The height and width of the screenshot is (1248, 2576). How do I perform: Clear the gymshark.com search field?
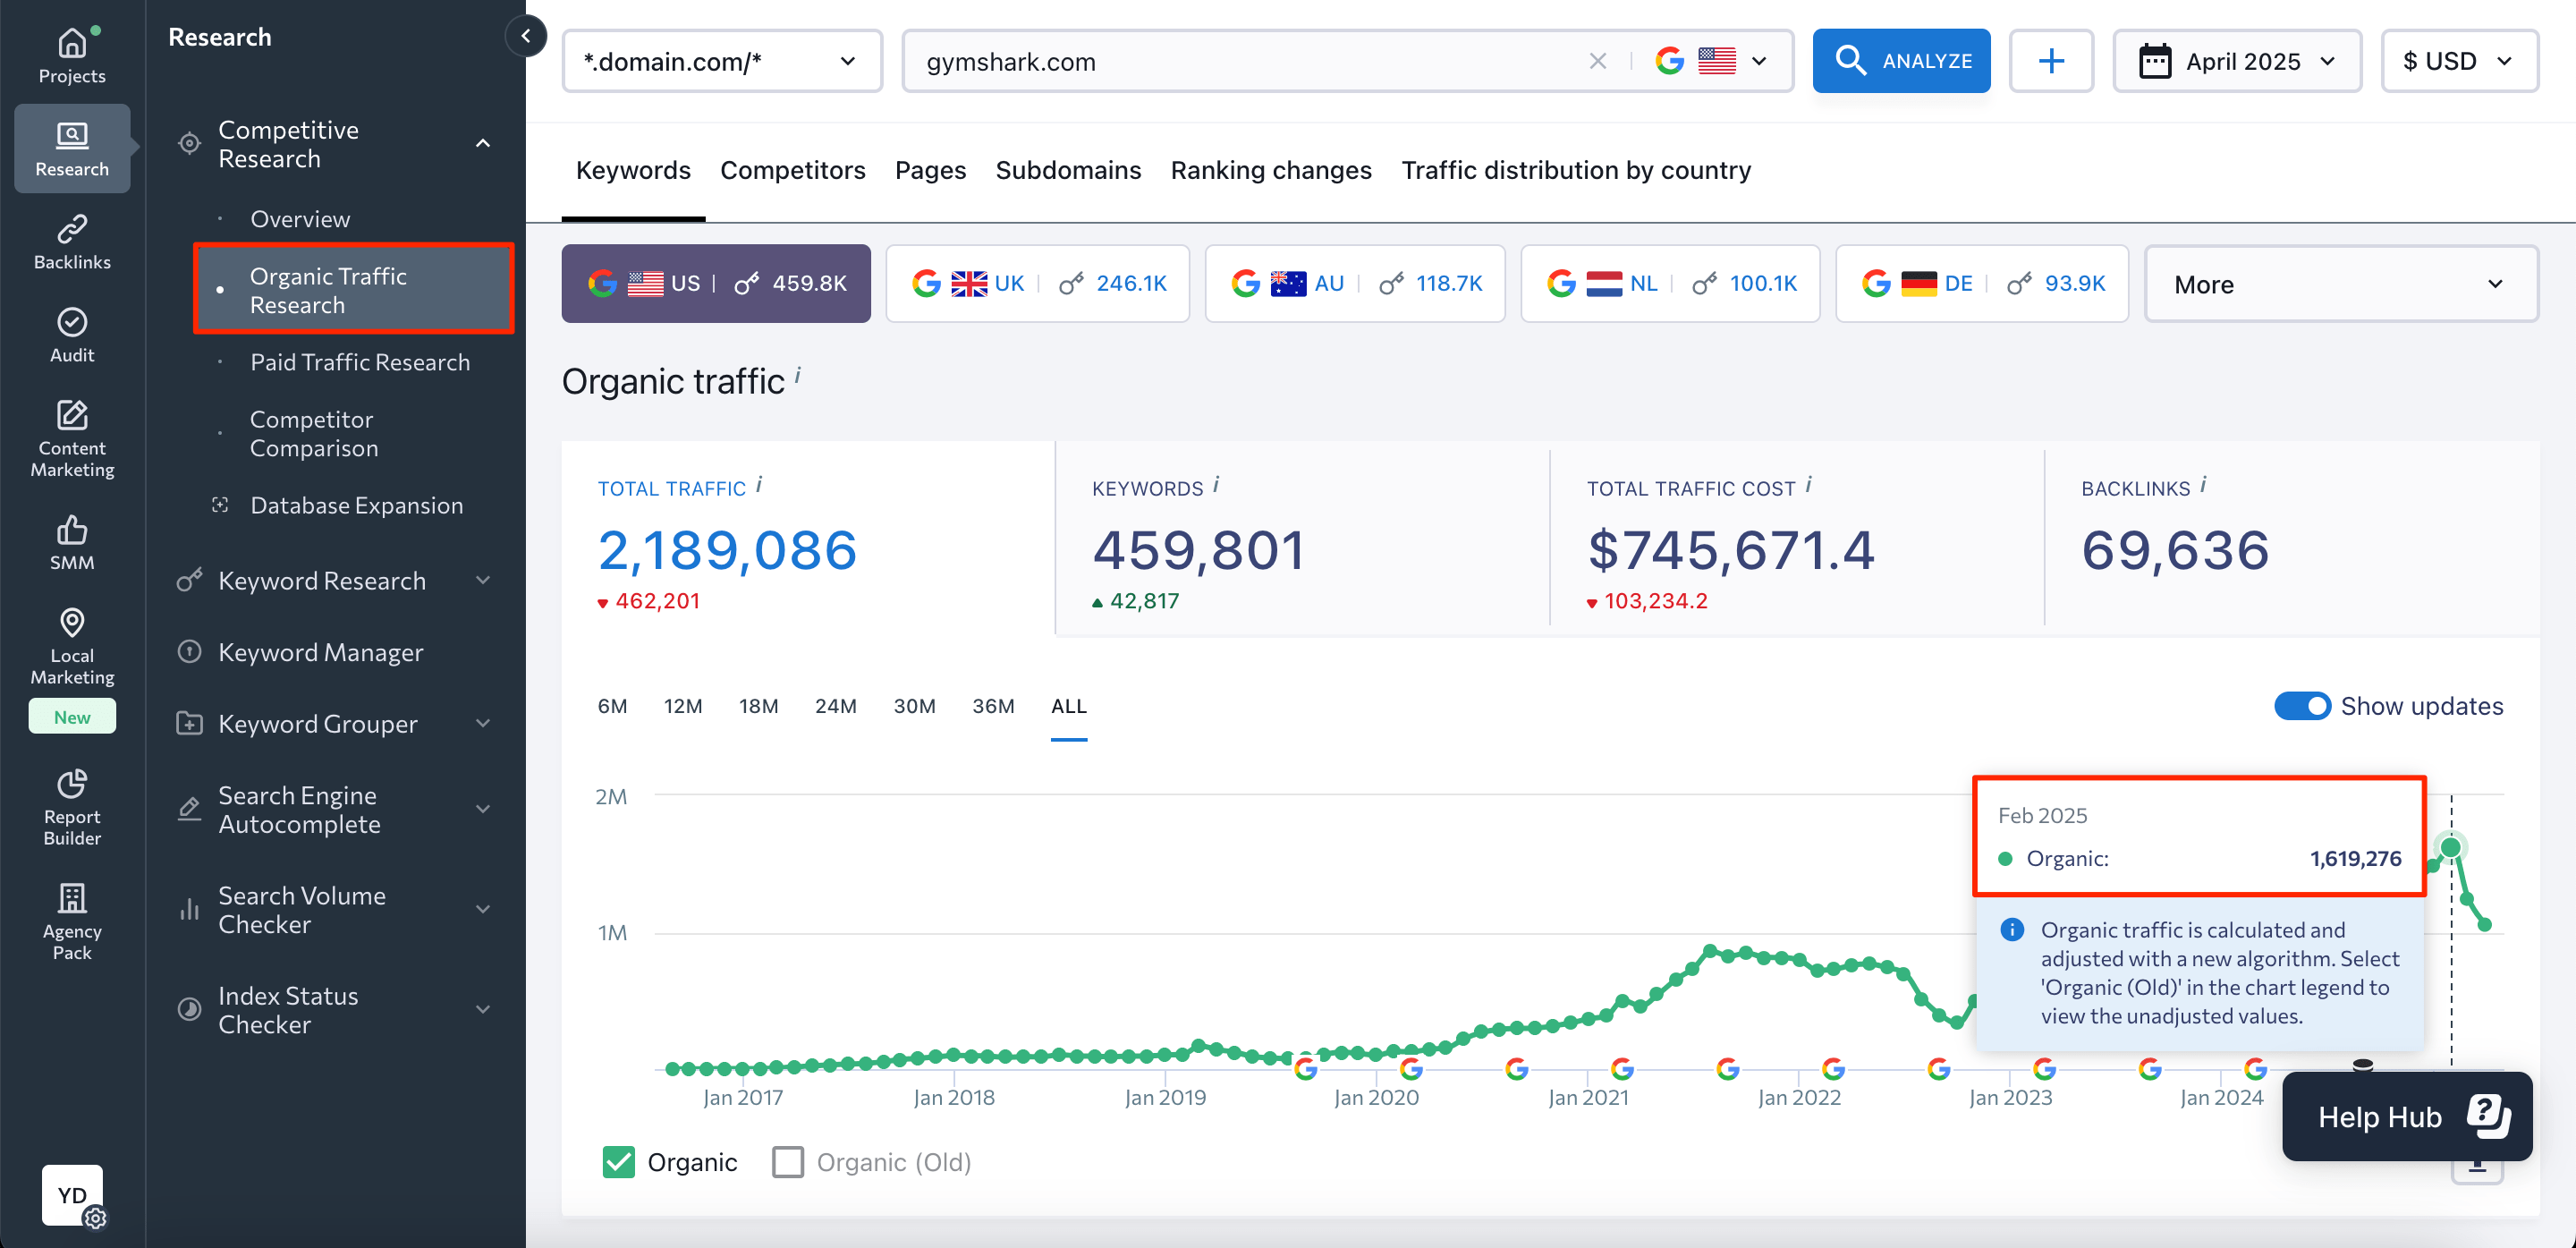[x=1597, y=61]
